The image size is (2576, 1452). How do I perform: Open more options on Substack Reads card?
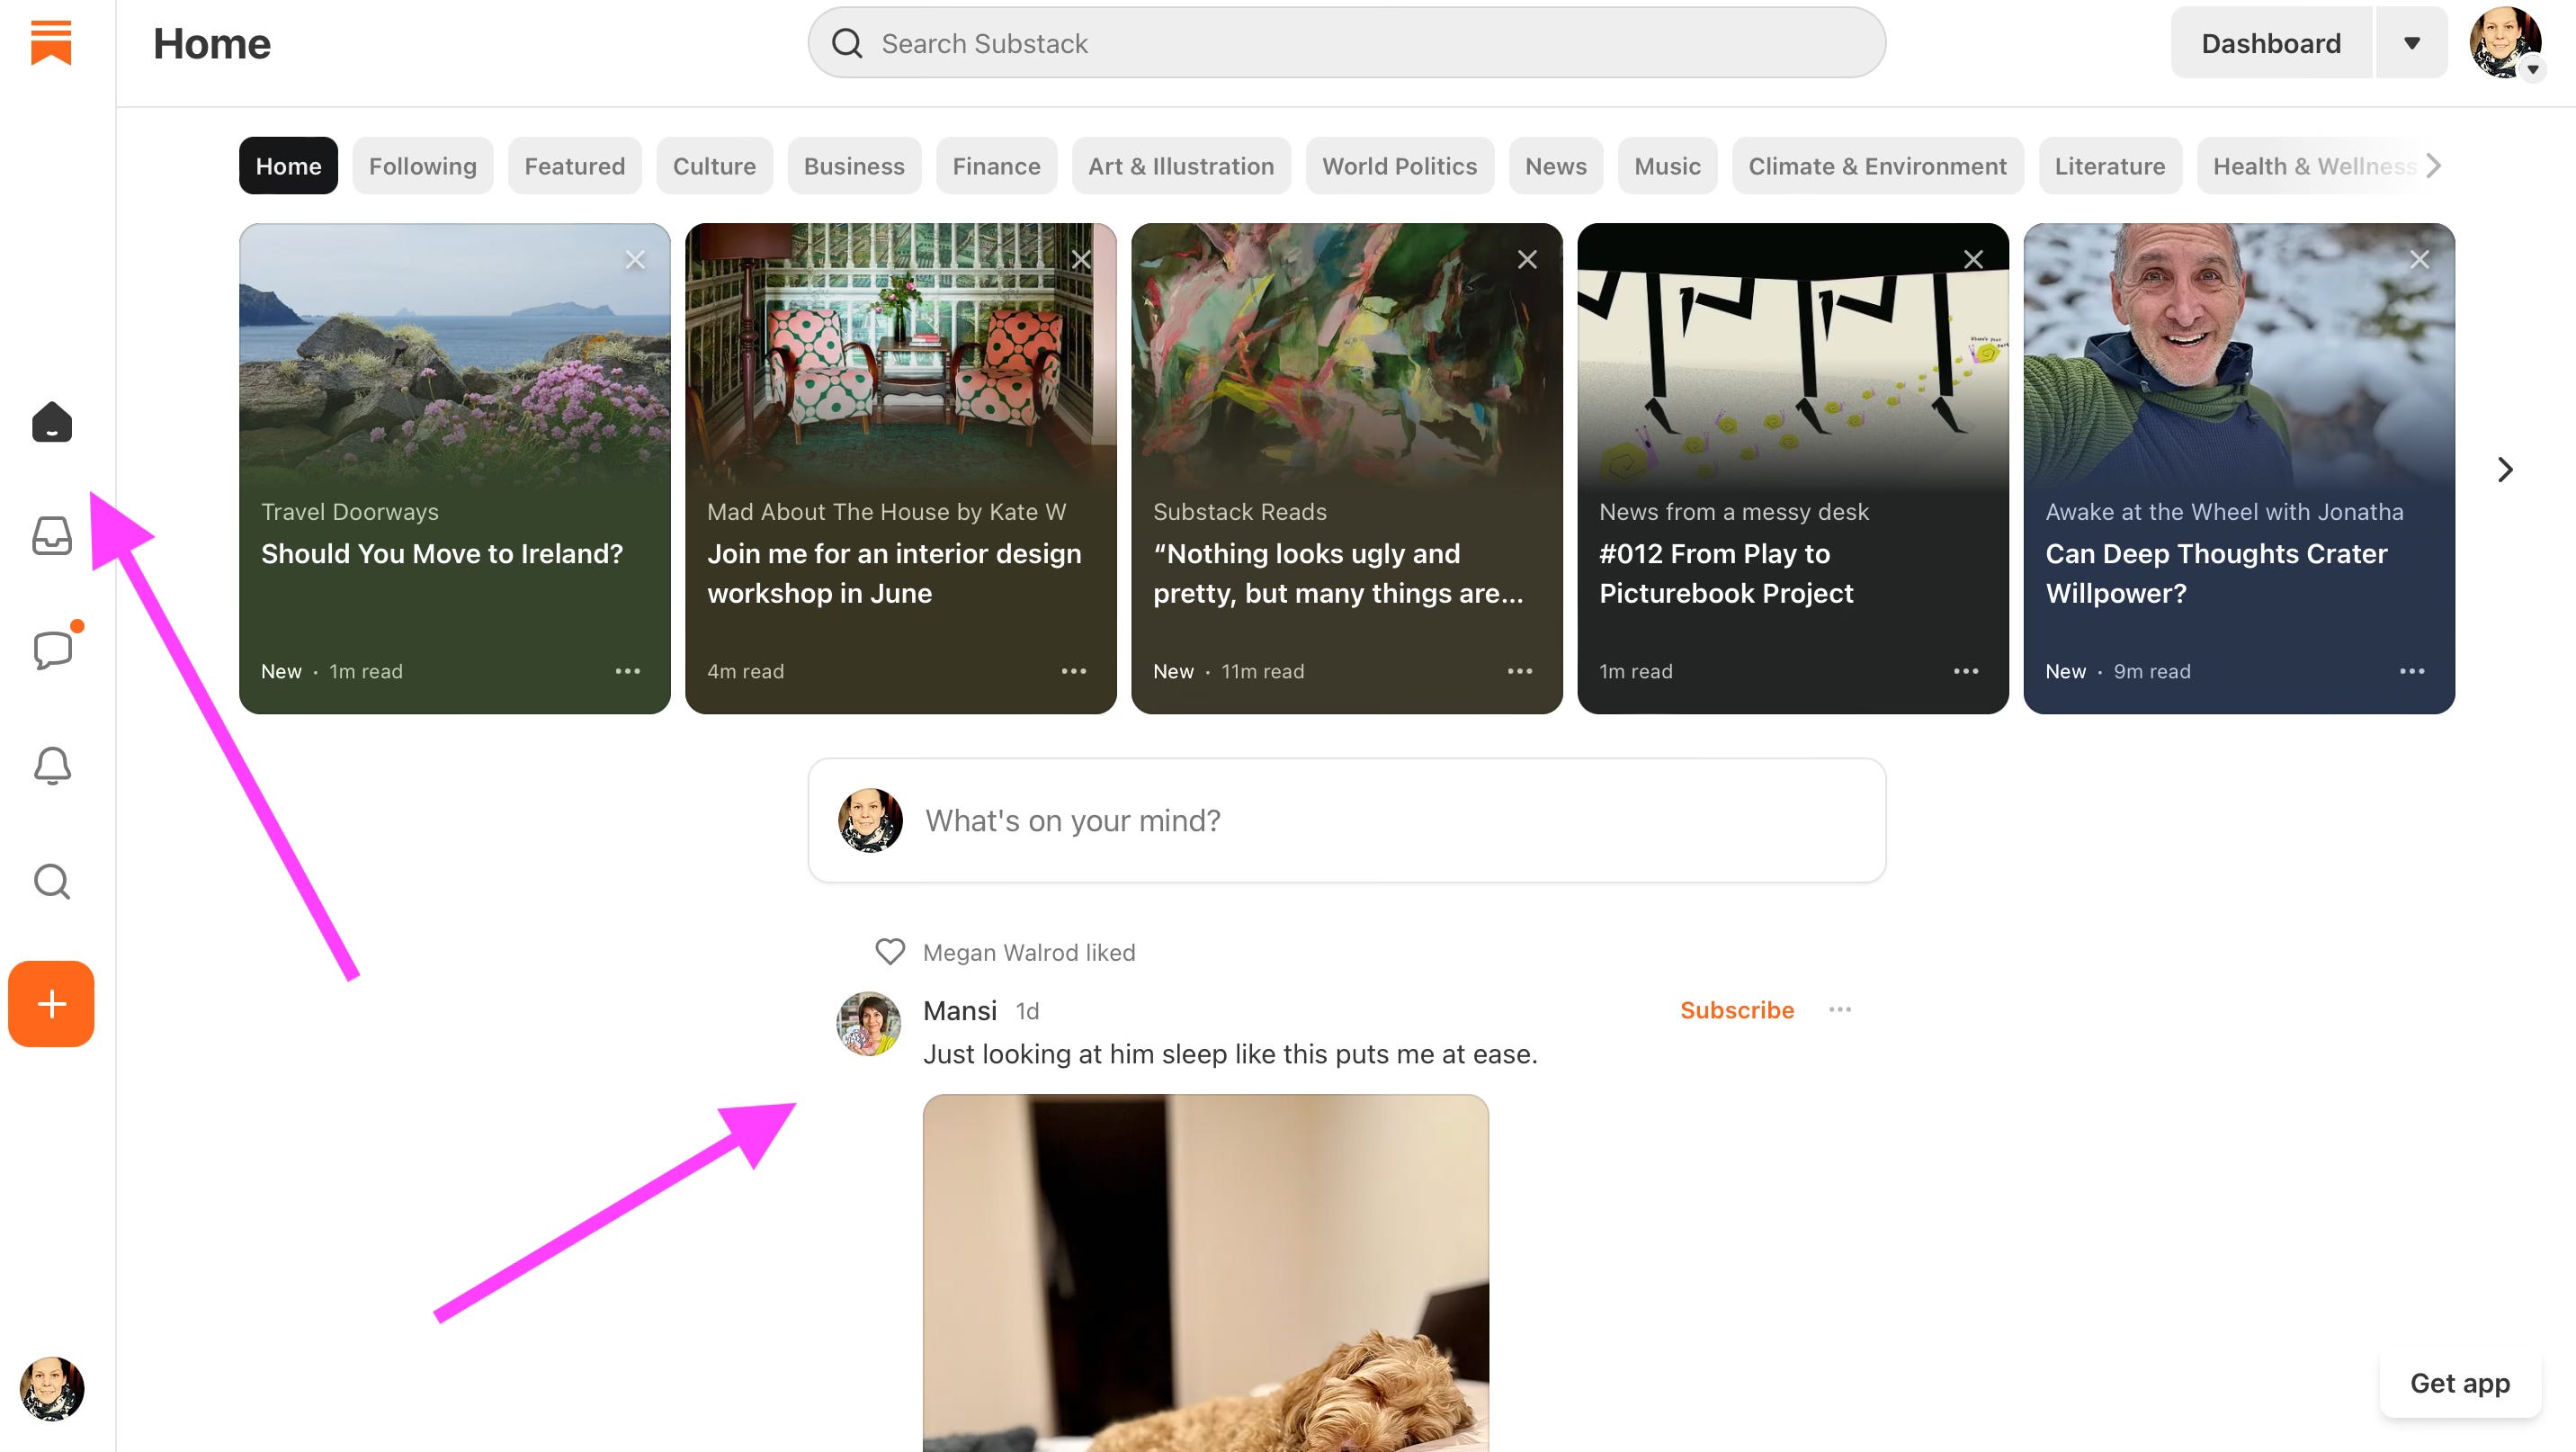tap(1520, 671)
